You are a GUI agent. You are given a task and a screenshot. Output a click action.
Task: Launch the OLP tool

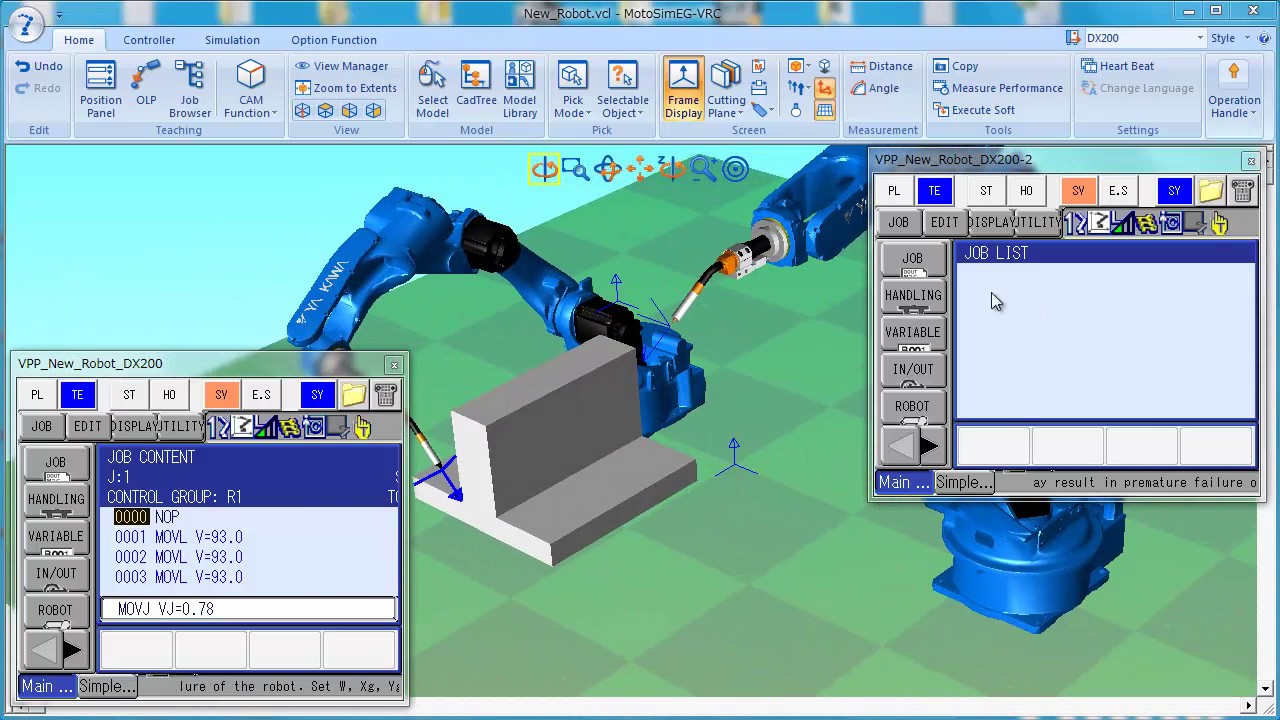click(x=146, y=83)
